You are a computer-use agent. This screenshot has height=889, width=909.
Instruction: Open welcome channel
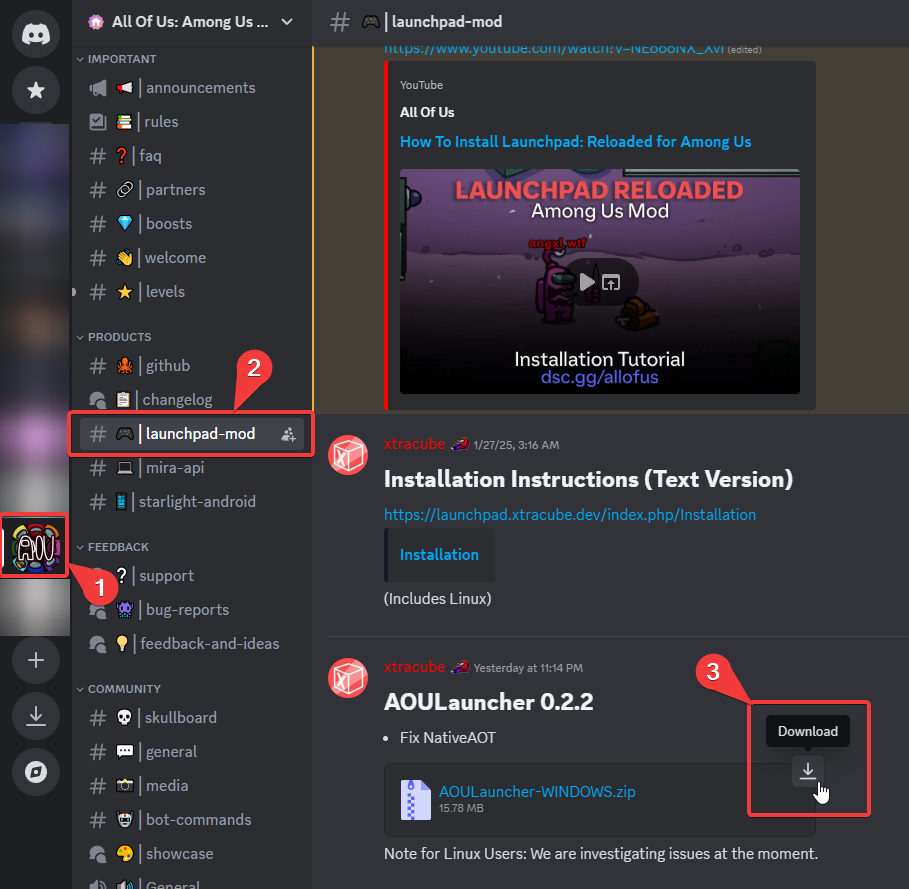(192, 258)
